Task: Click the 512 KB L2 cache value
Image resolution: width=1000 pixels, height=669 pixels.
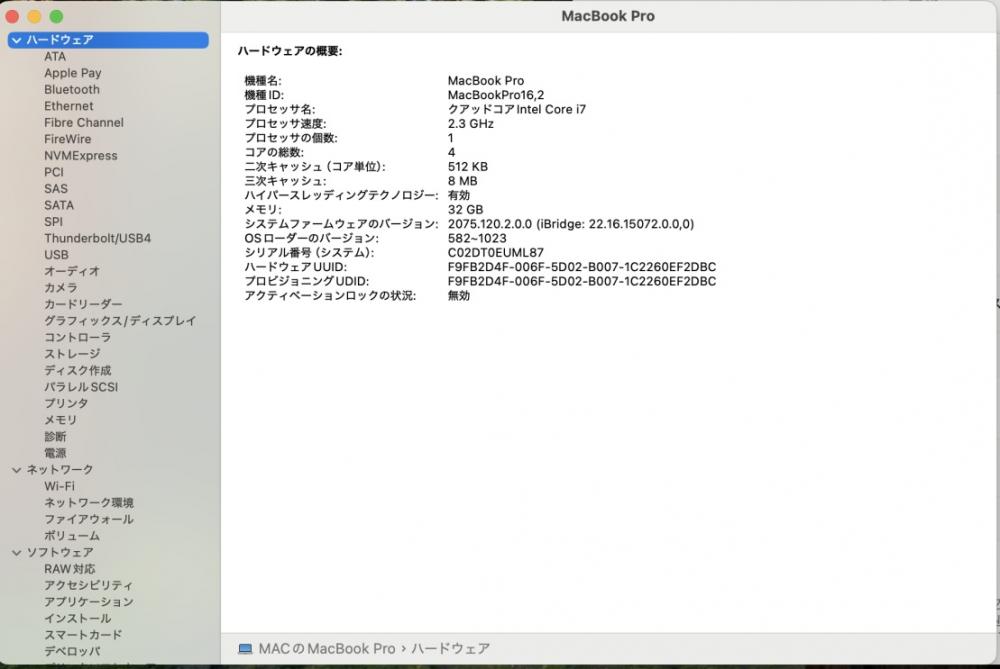Action: pyautogui.click(x=467, y=167)
